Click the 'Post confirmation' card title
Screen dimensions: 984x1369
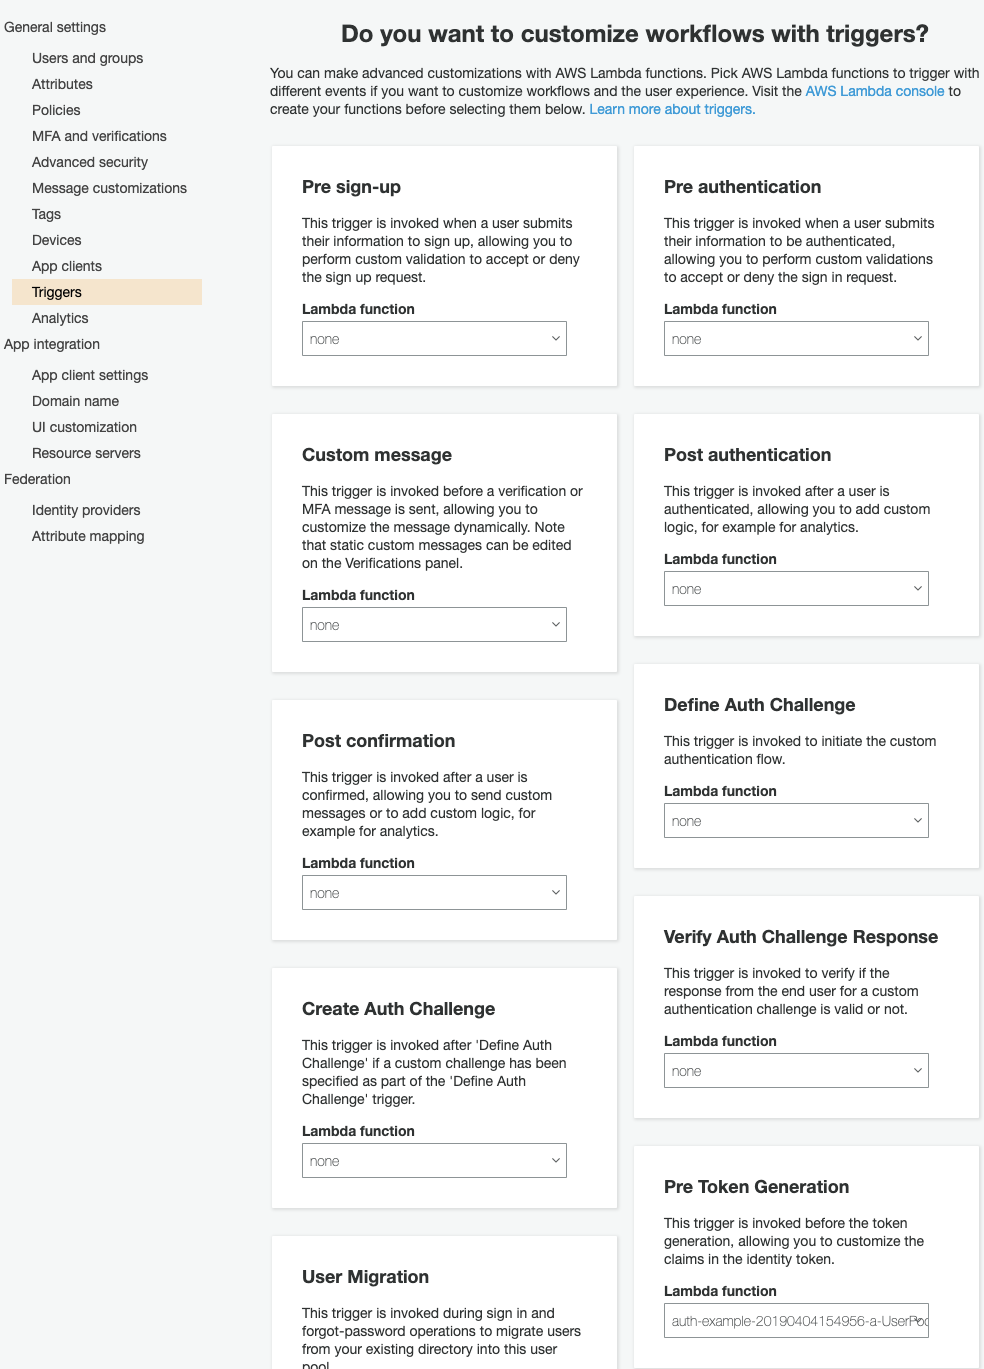pyautogui.click(x=378, y=741)
